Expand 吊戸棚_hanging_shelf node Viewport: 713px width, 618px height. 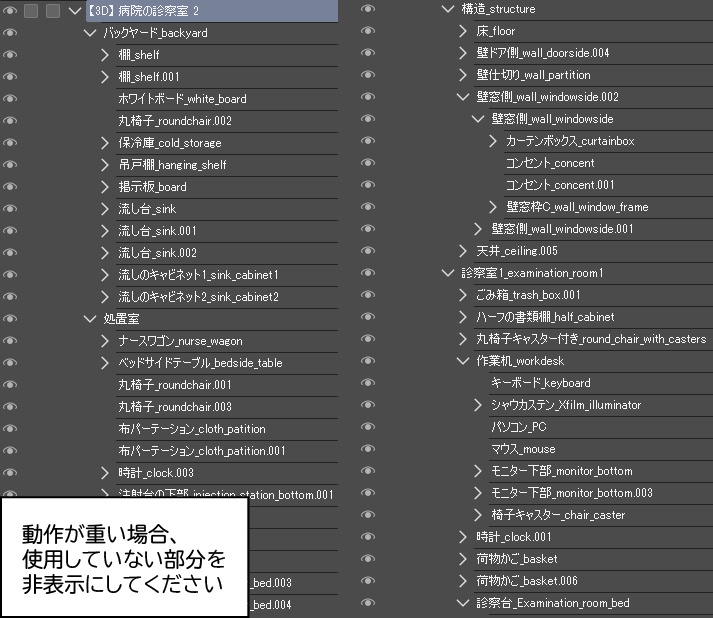point(105,165)
